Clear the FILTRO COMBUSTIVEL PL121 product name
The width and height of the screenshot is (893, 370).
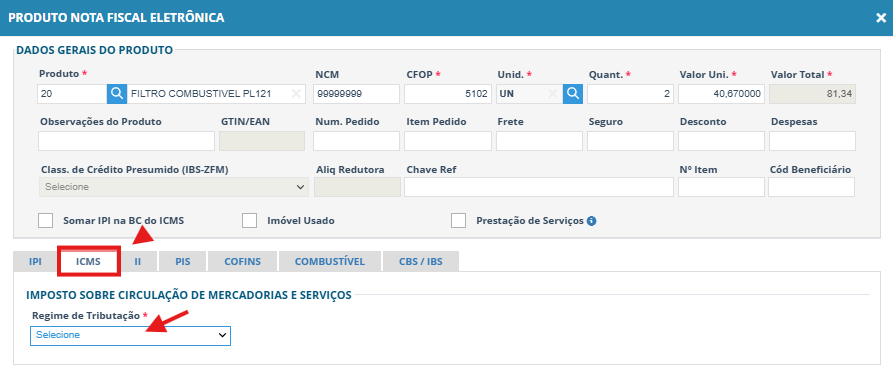coord(296,94)
